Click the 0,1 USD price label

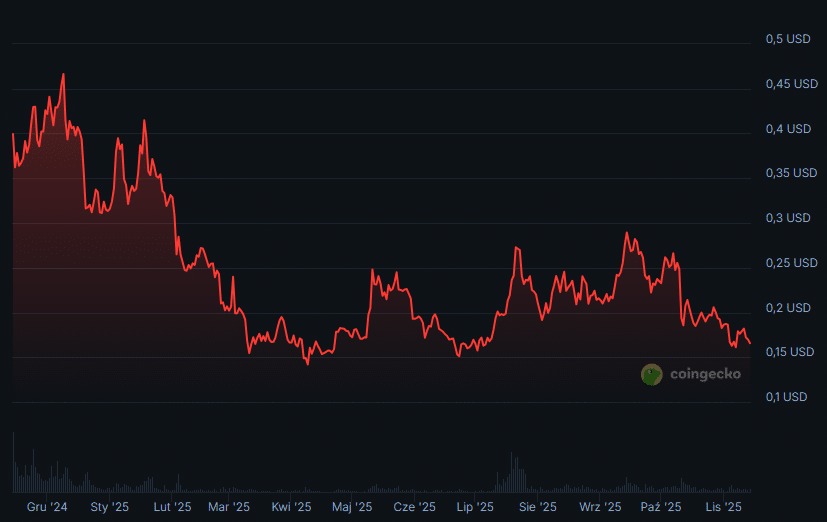coord(788,397)
